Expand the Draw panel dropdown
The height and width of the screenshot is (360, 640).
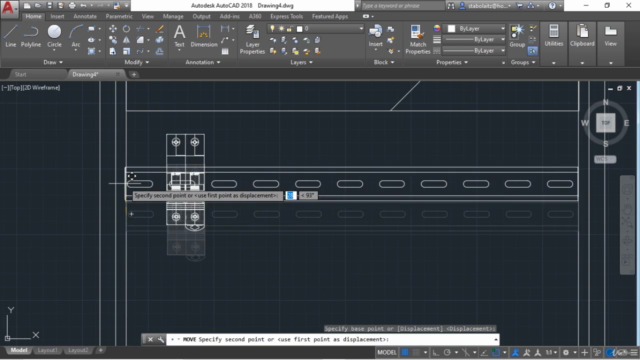[53, 62]
